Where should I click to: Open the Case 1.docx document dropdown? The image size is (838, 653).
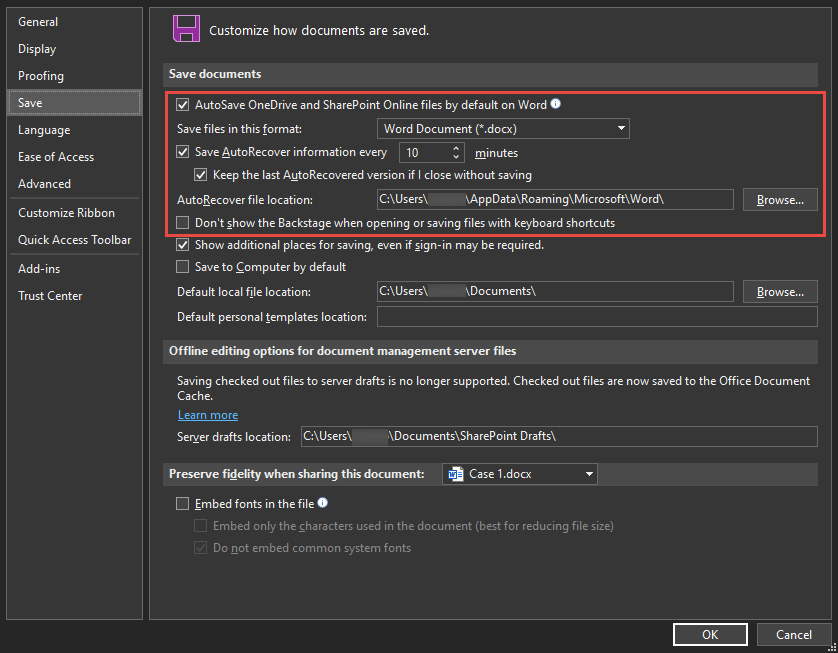[519, 474]
